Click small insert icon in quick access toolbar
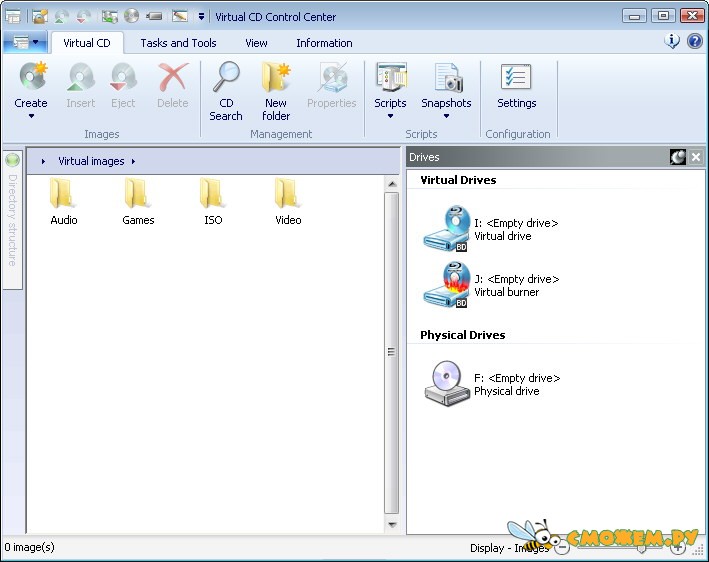This screenshot has width=709, height=562. [61, 17]
